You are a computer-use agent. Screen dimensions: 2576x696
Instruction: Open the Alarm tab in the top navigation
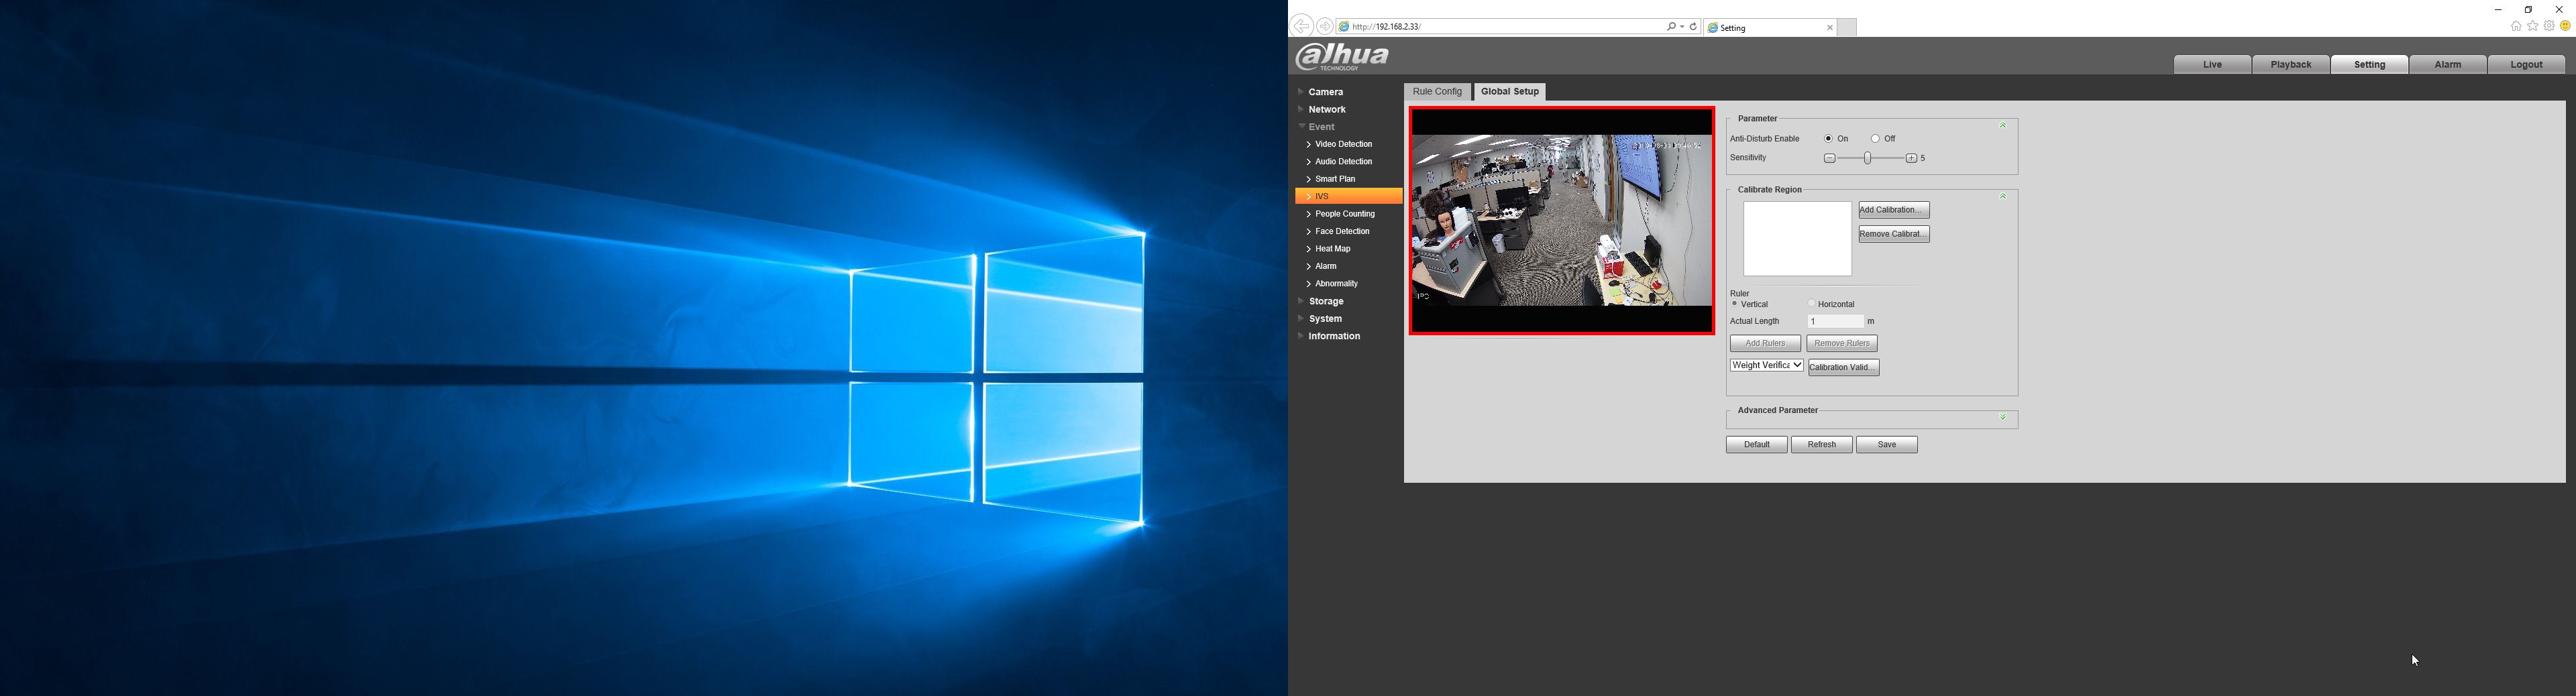(x=2448, y=65)
